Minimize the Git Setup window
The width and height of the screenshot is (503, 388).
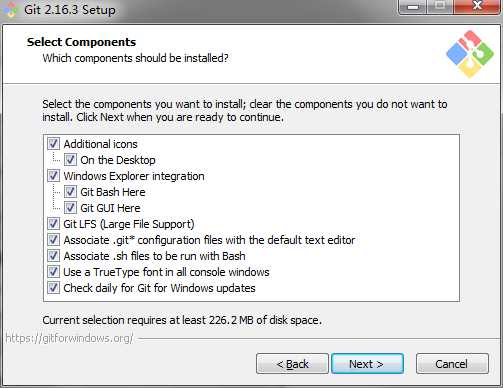coord(412,7)
